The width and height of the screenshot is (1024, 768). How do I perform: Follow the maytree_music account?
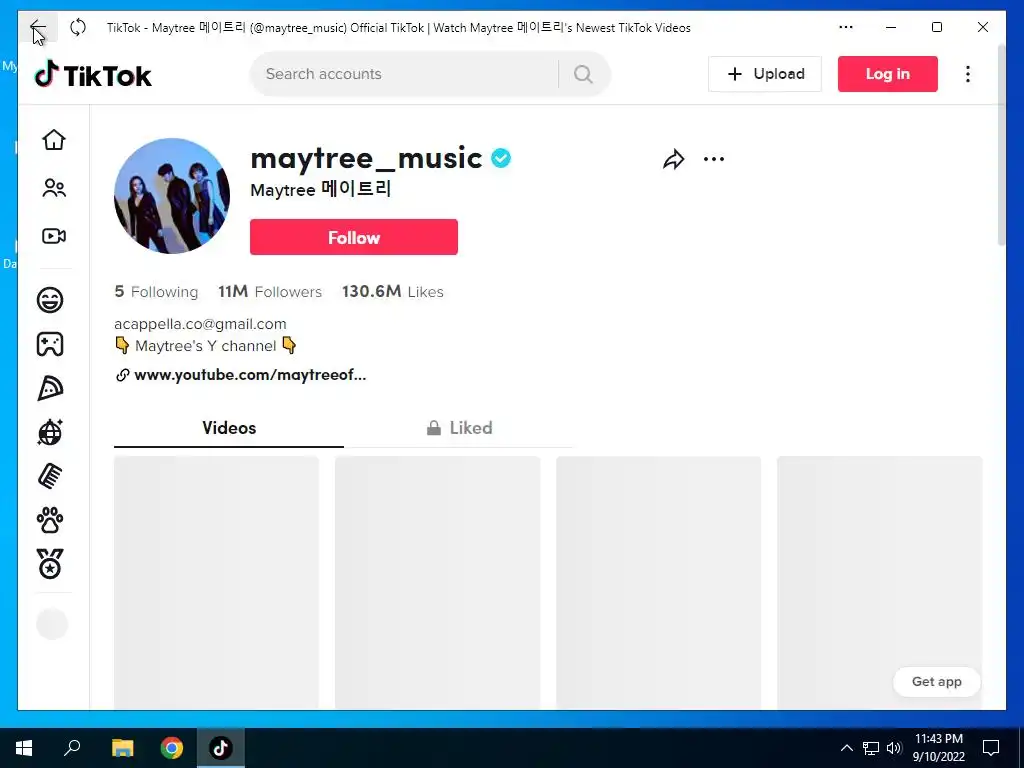tap(354, 237)
